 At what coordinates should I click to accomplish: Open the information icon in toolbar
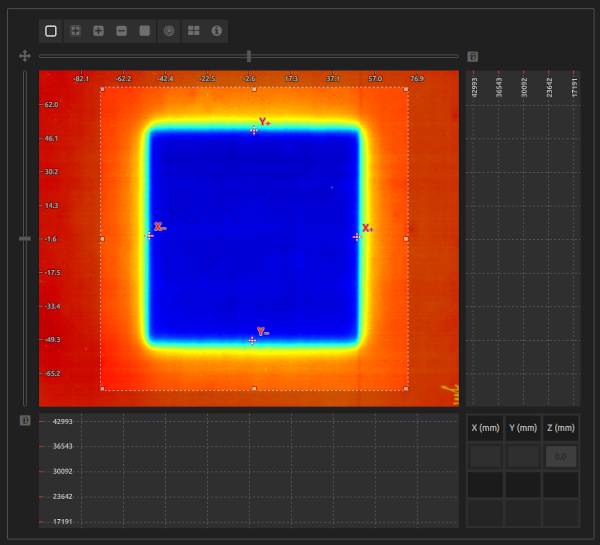(217, 31)
